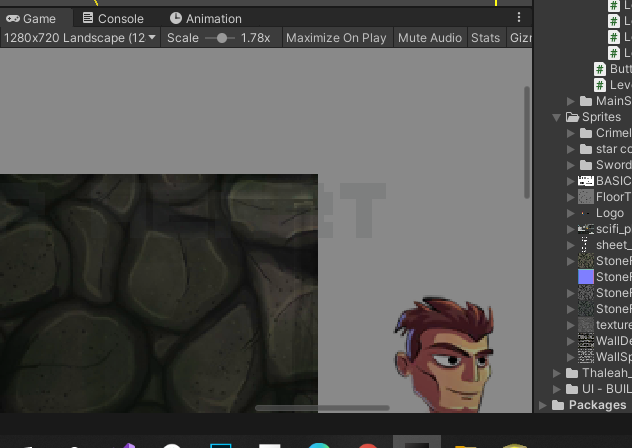Select the Packages folder icon
632x448 pixels.
[x=558, y=405]
